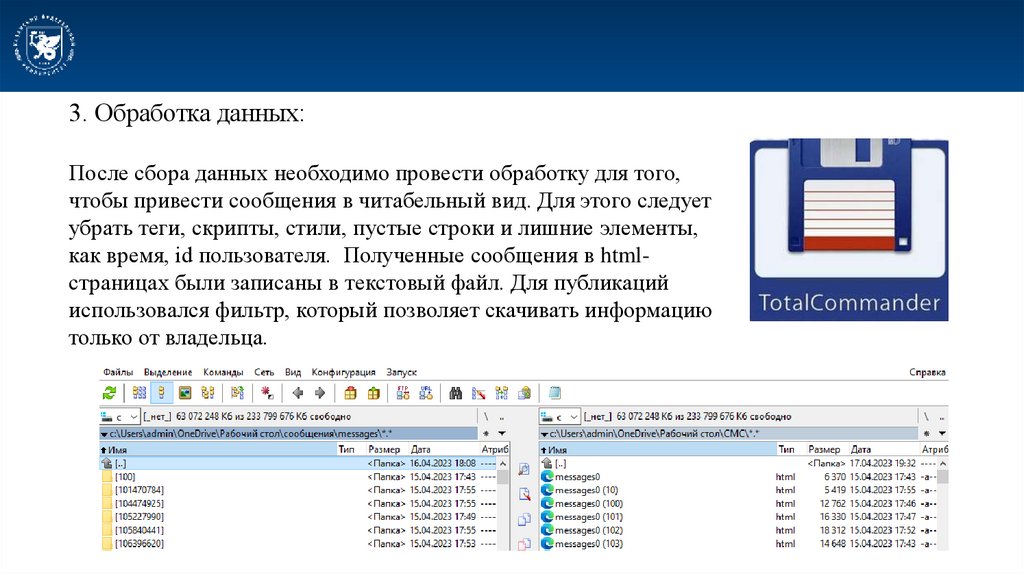
Task: Click the multi-rename tool icon
Action: pos(479,393)
